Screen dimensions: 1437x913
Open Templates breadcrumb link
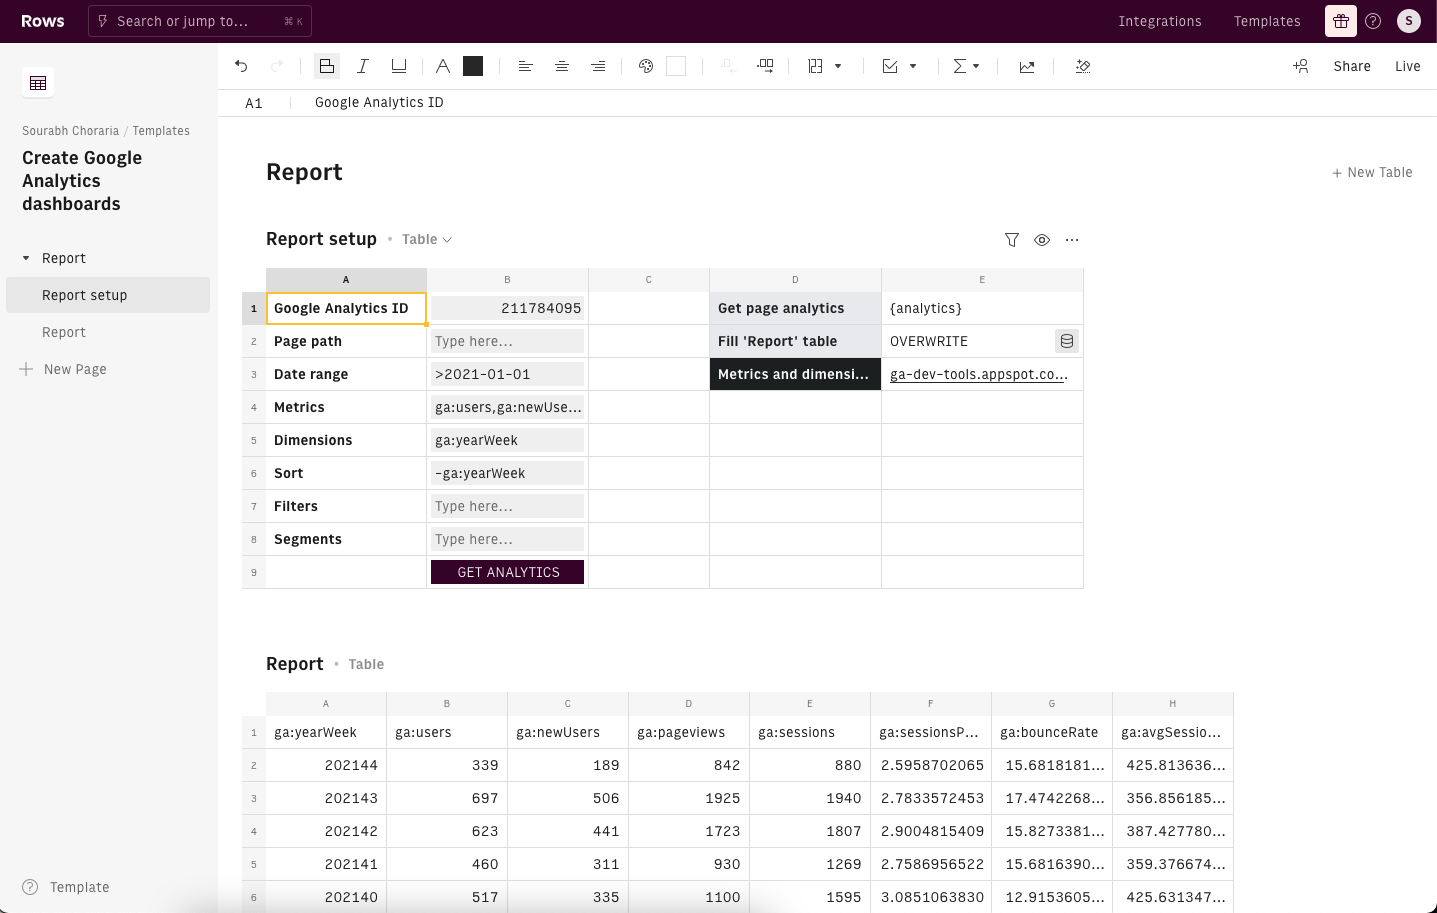coord(161,131)
